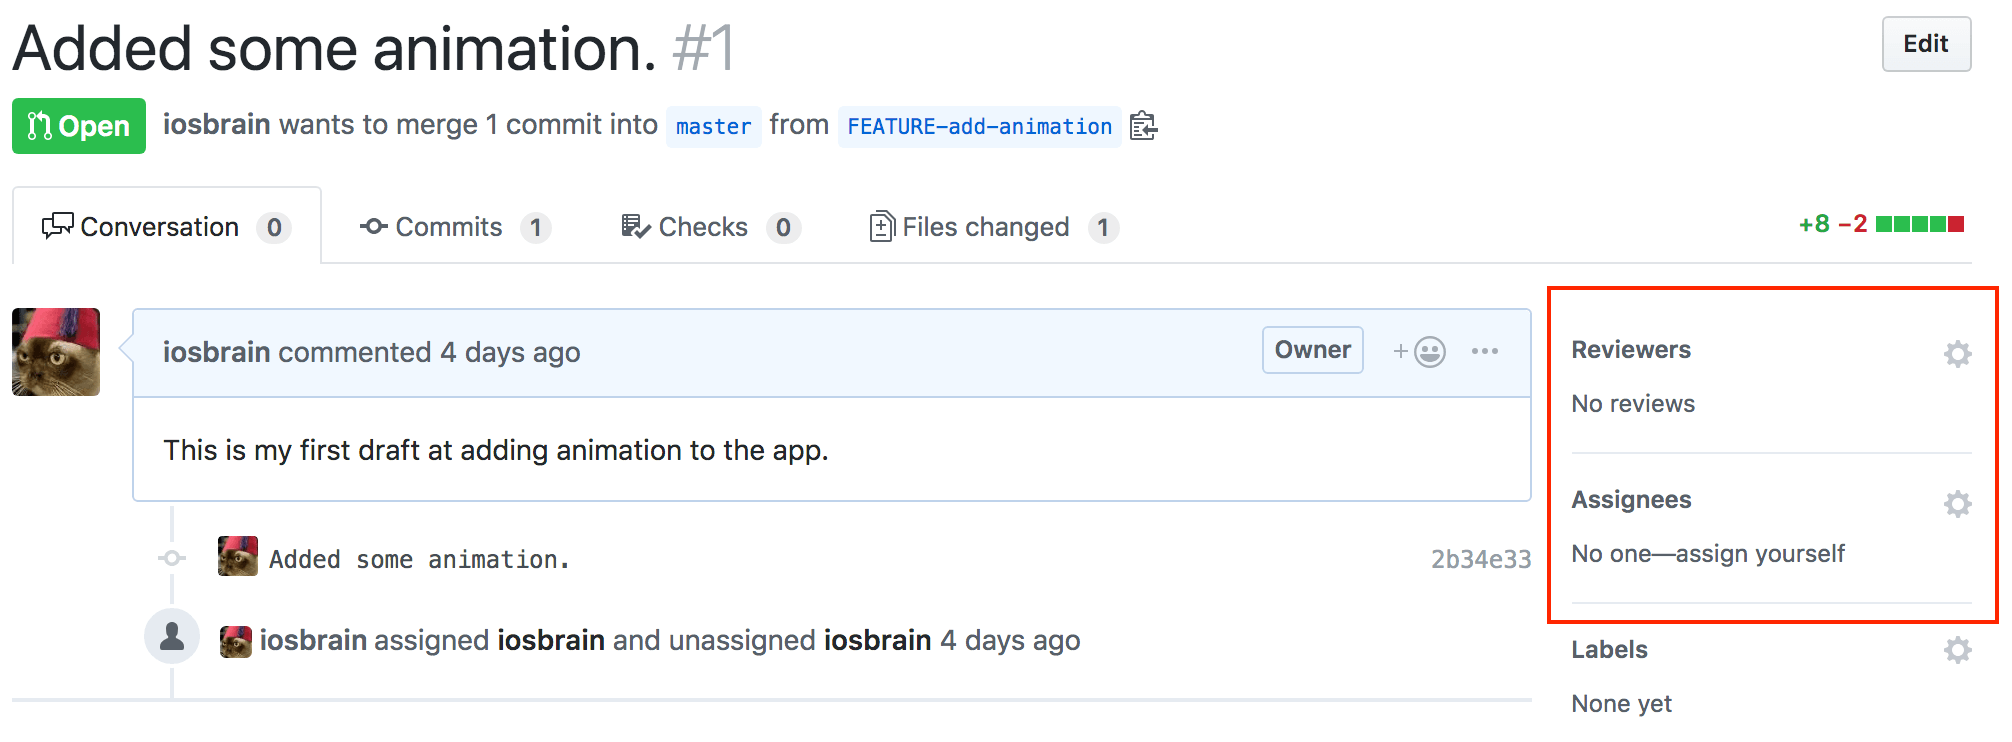Click the copy branch name clipboard icon
The width and height of the screenshot is (2012, 742).
click(1143, 126)
